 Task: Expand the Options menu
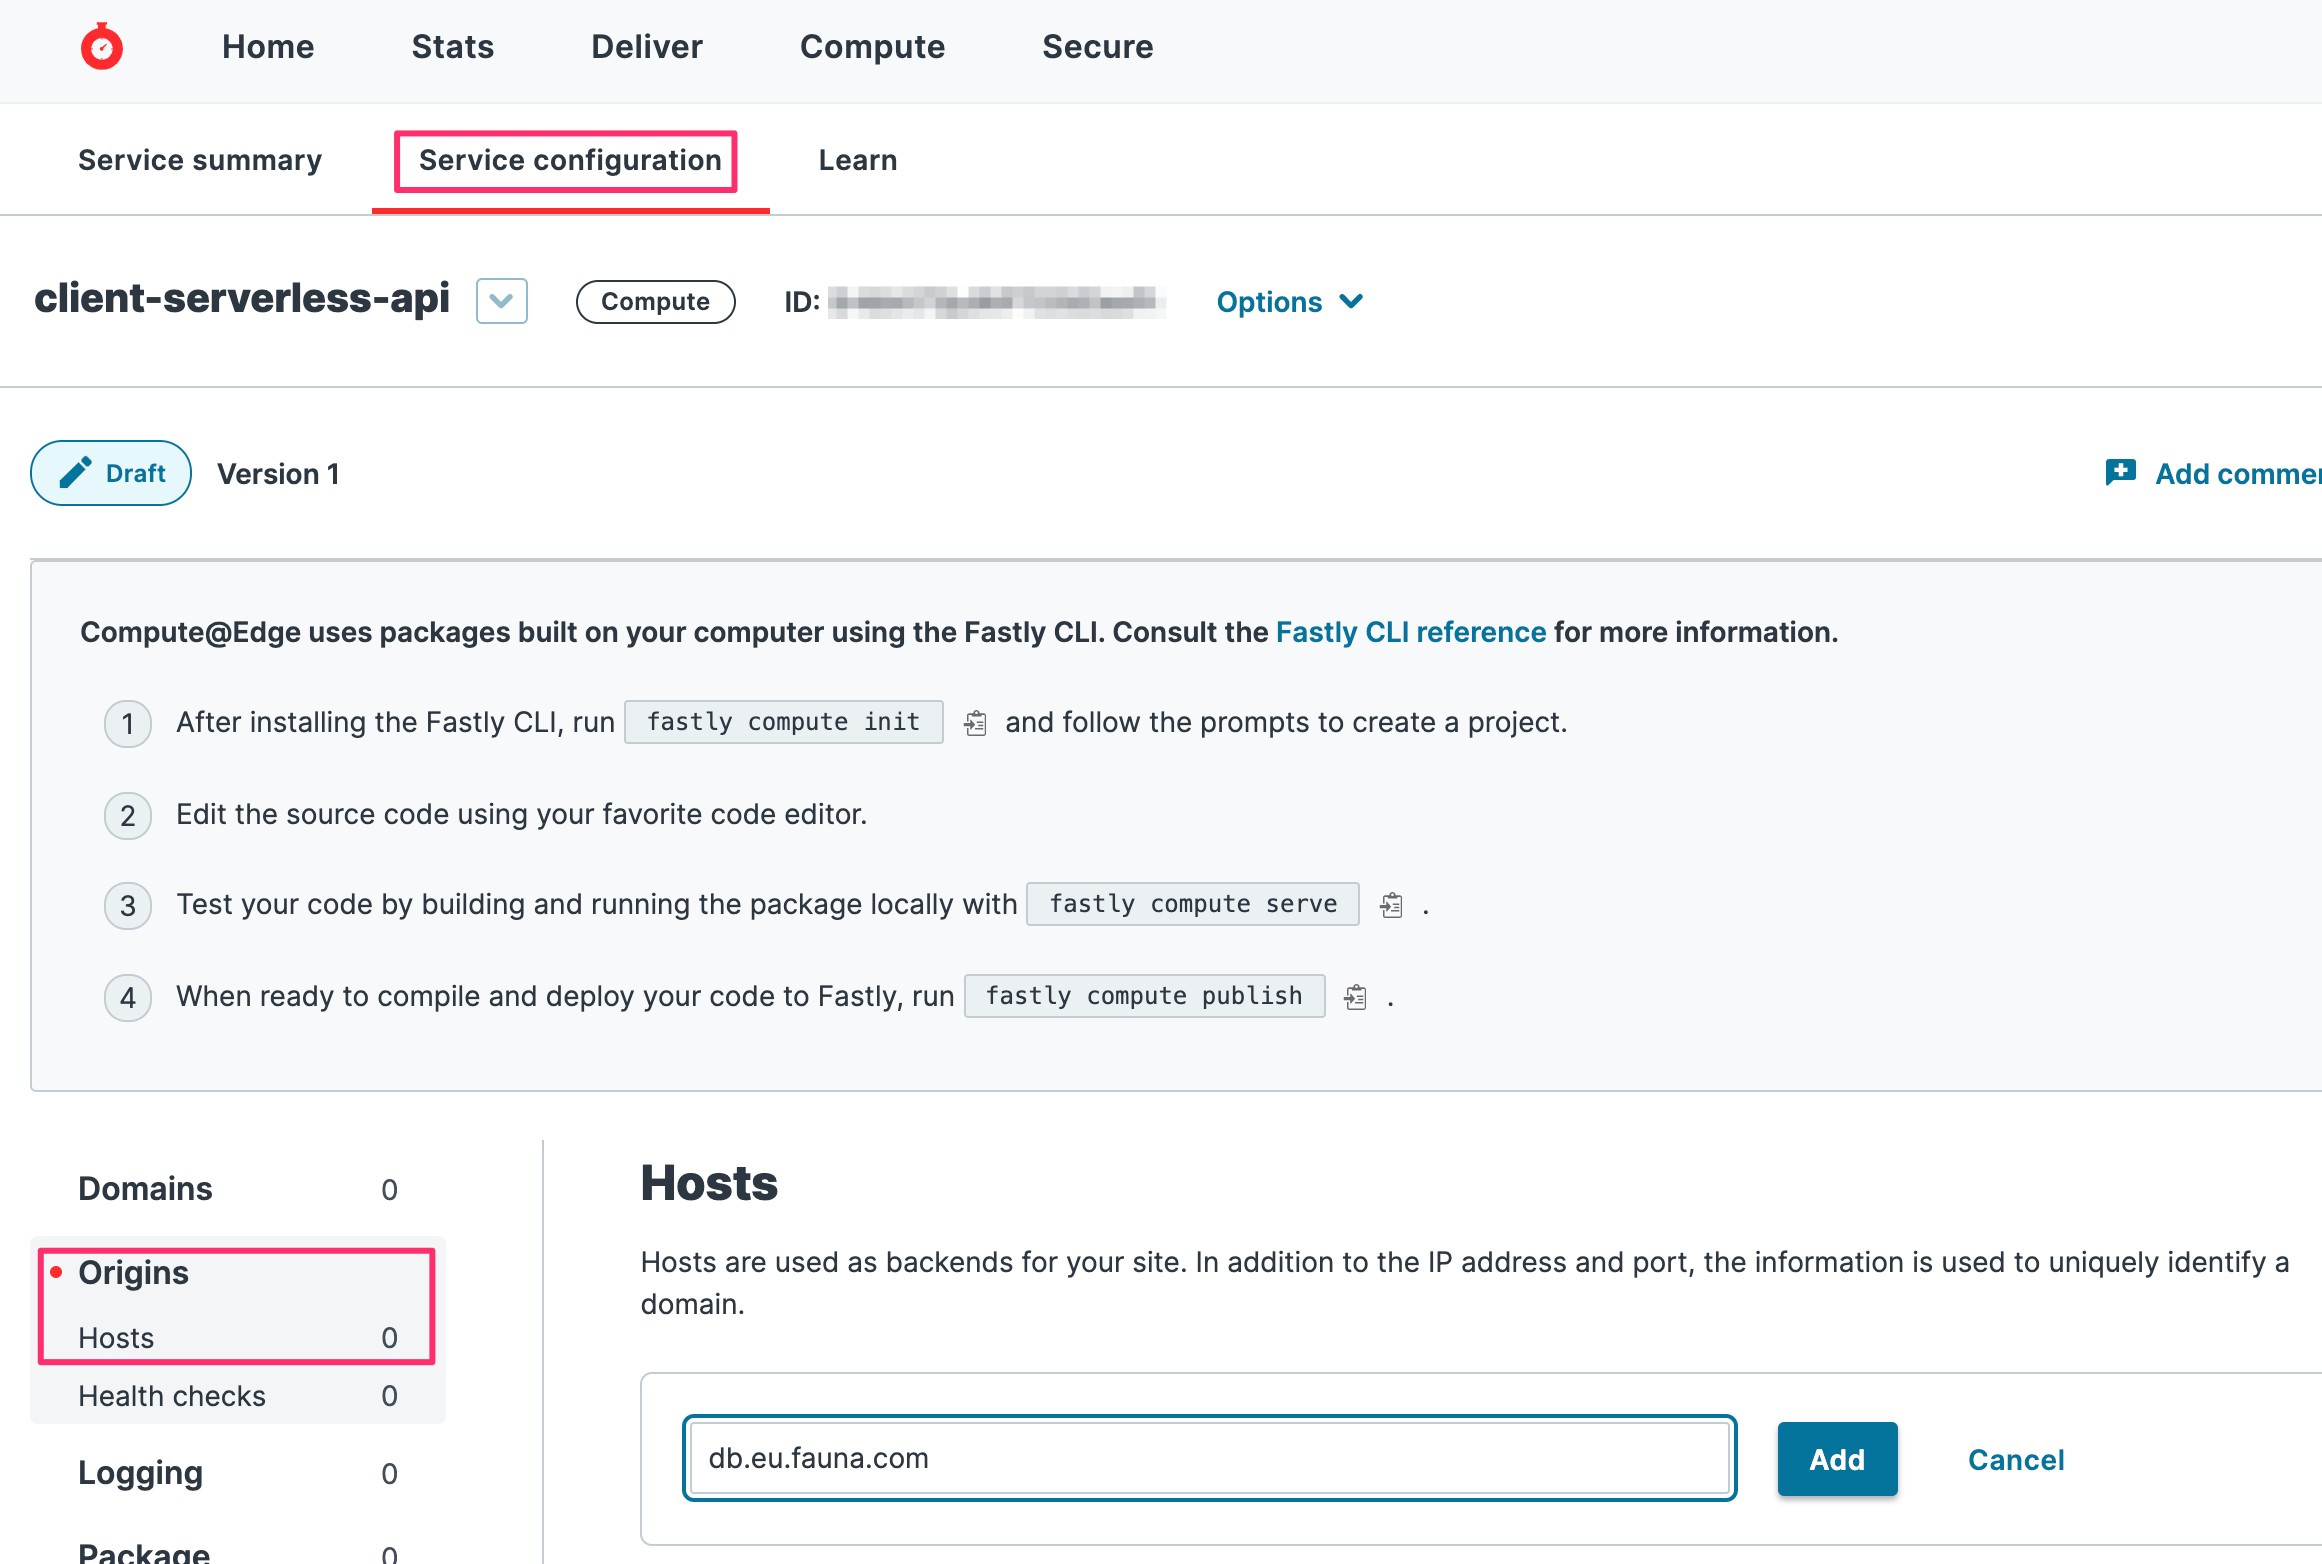(x=1290, y=301)
